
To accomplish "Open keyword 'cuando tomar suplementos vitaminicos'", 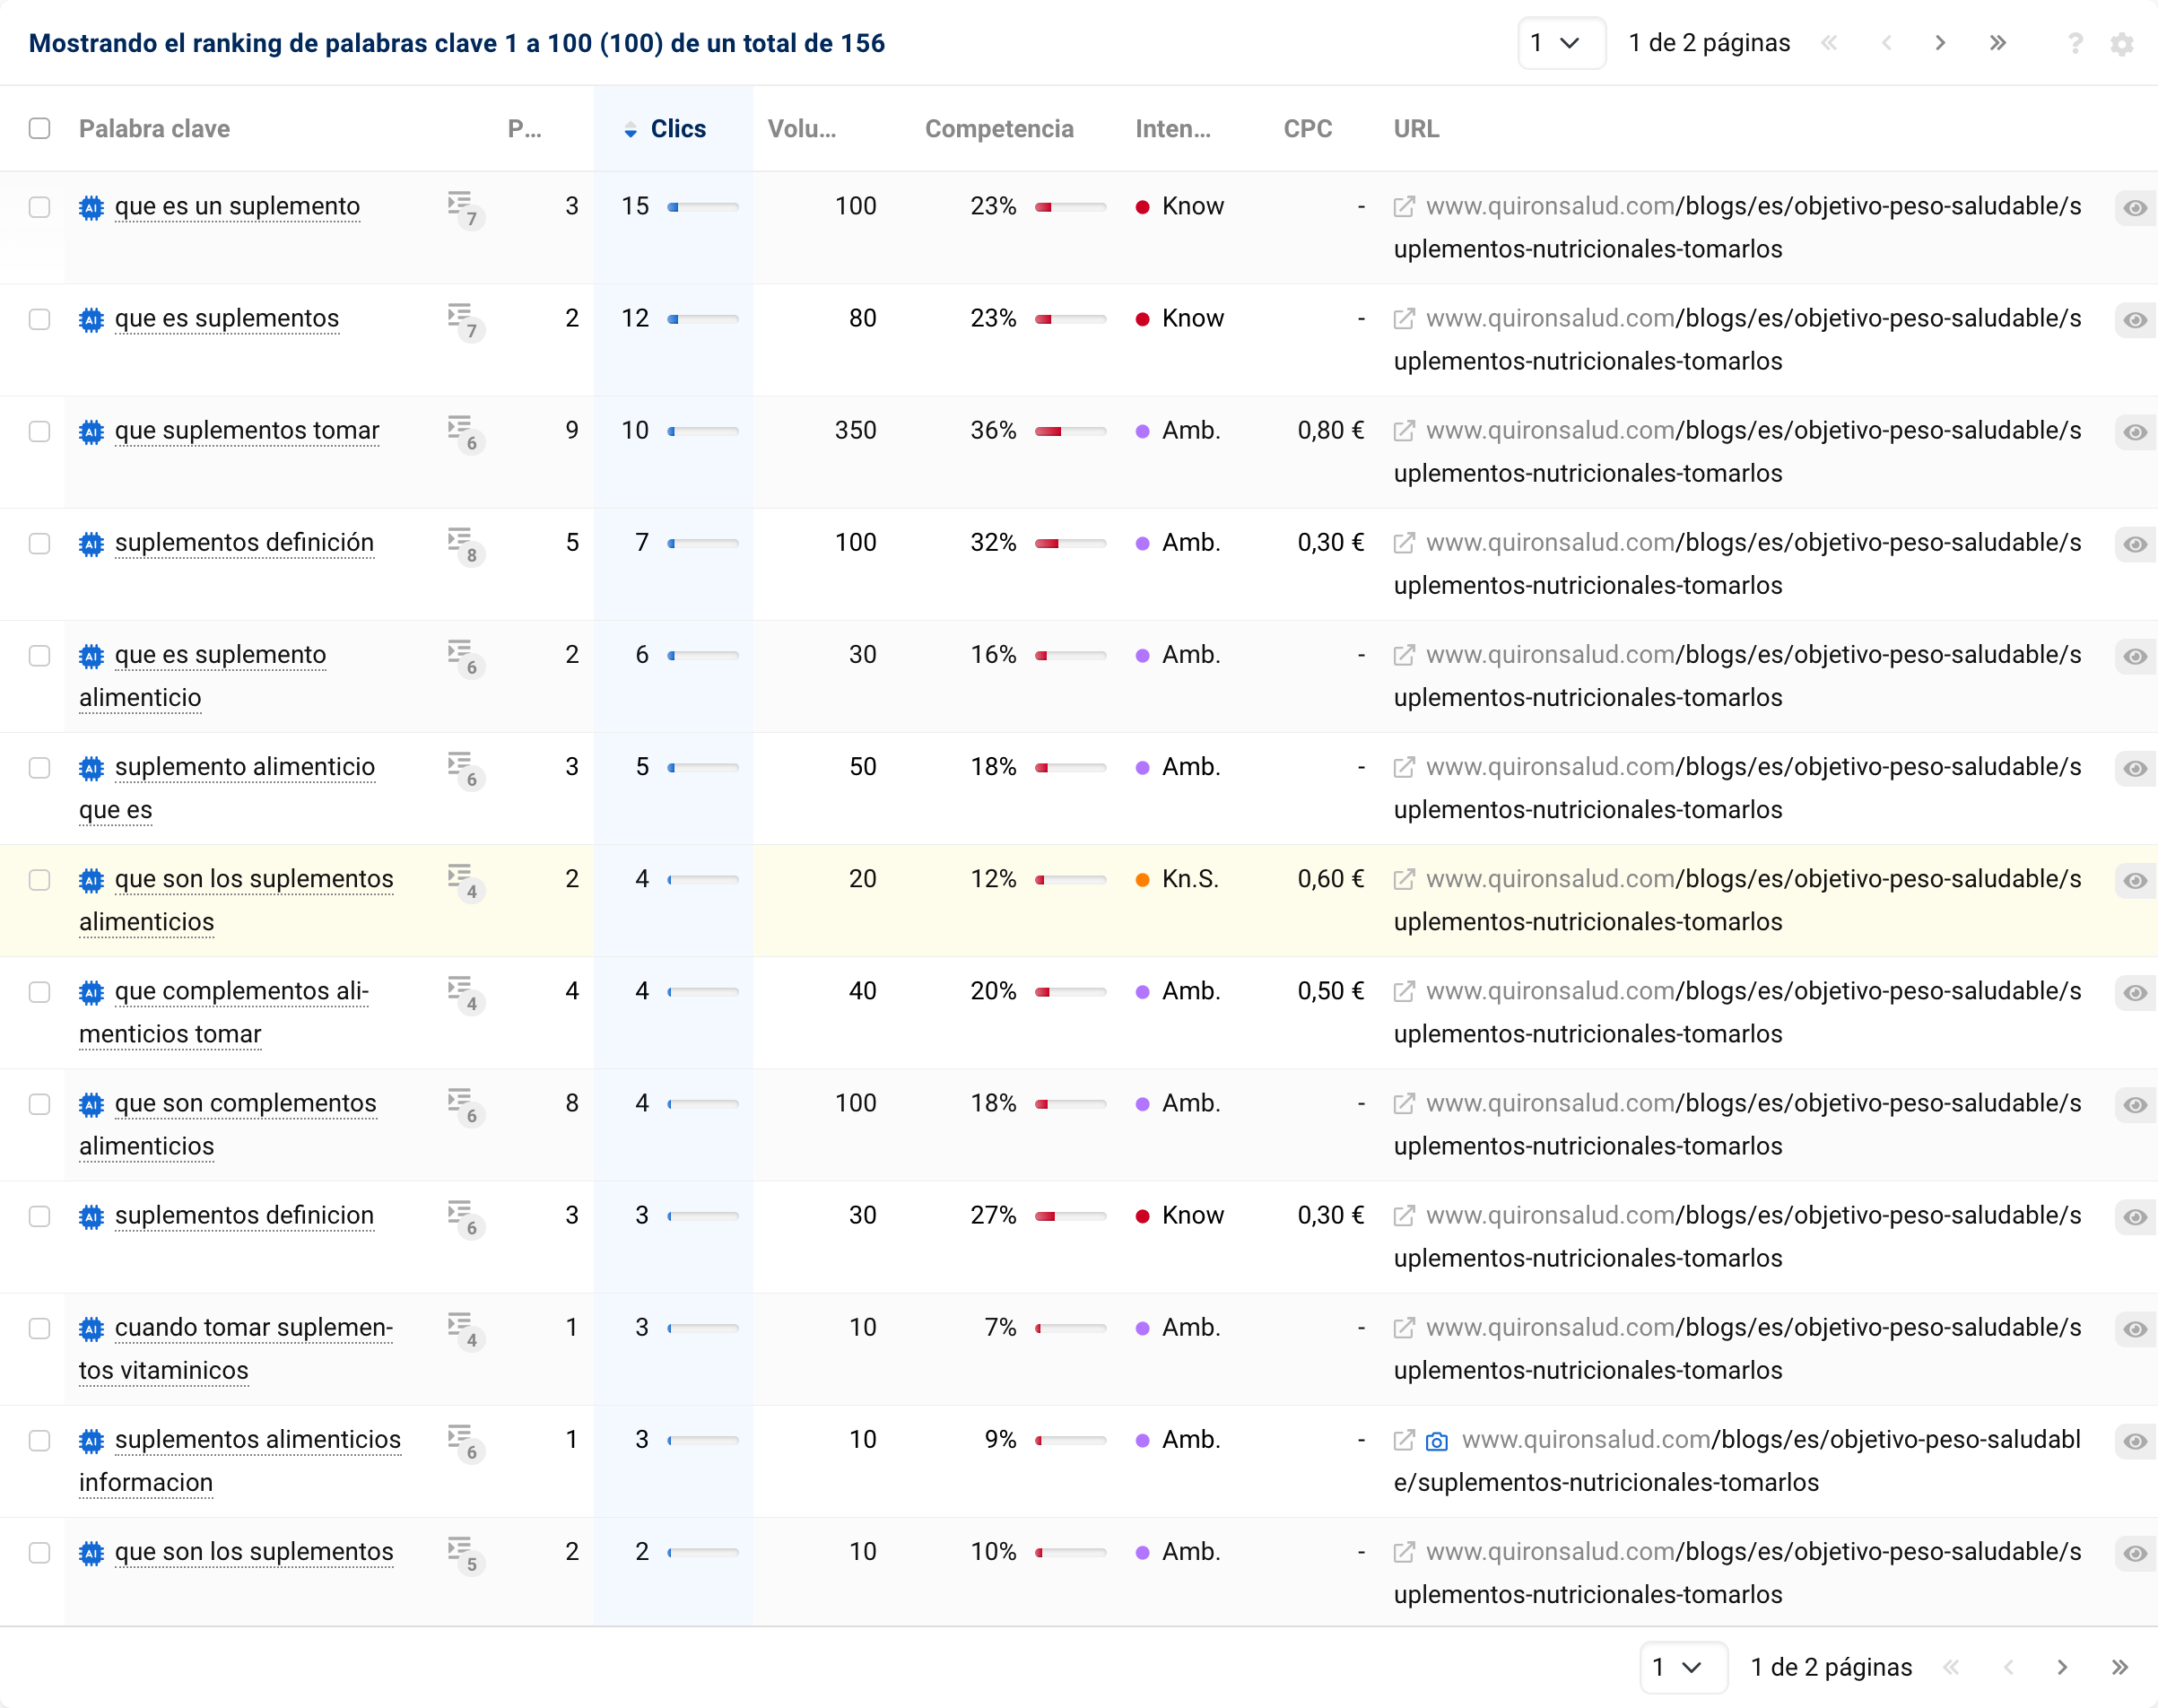I will (253, 1328).
